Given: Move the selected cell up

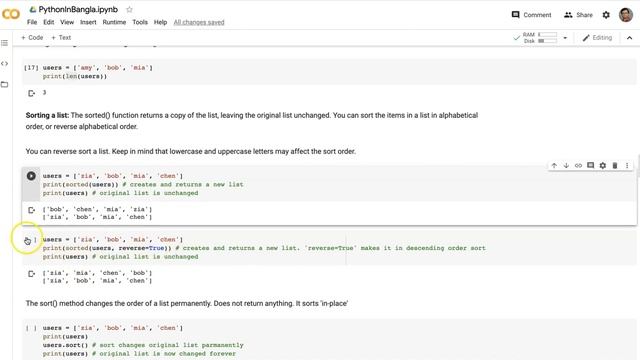Looking at the screenshot, I should click(554, 165).
